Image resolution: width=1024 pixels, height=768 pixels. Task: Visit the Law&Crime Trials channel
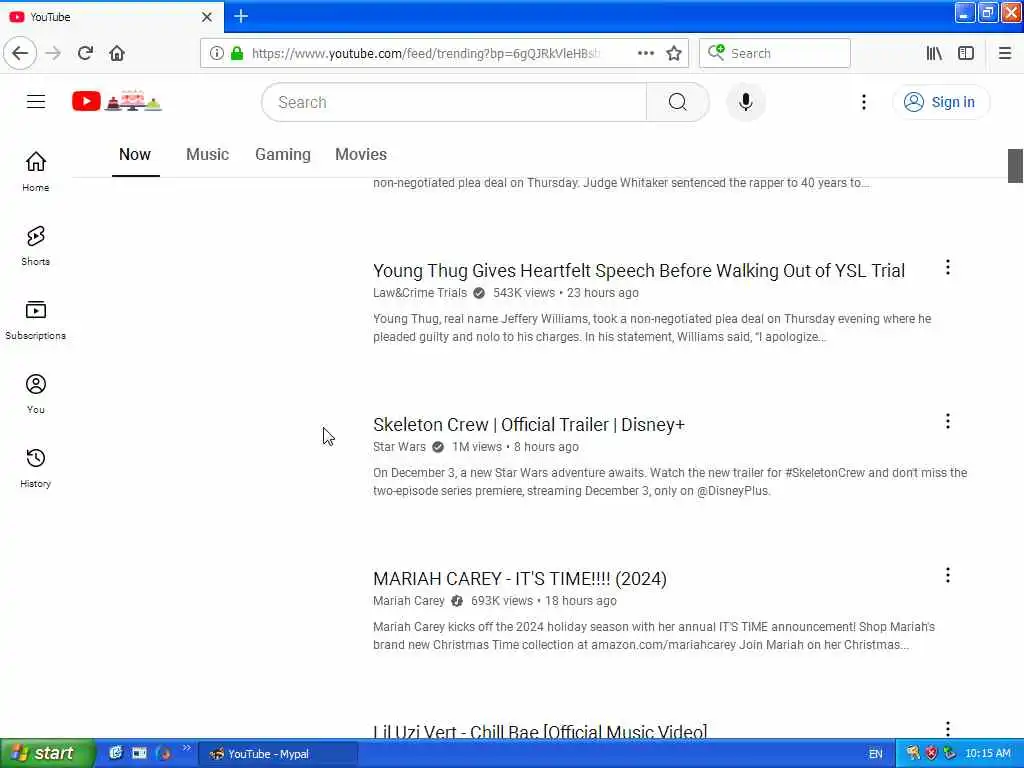coord(420,293)
